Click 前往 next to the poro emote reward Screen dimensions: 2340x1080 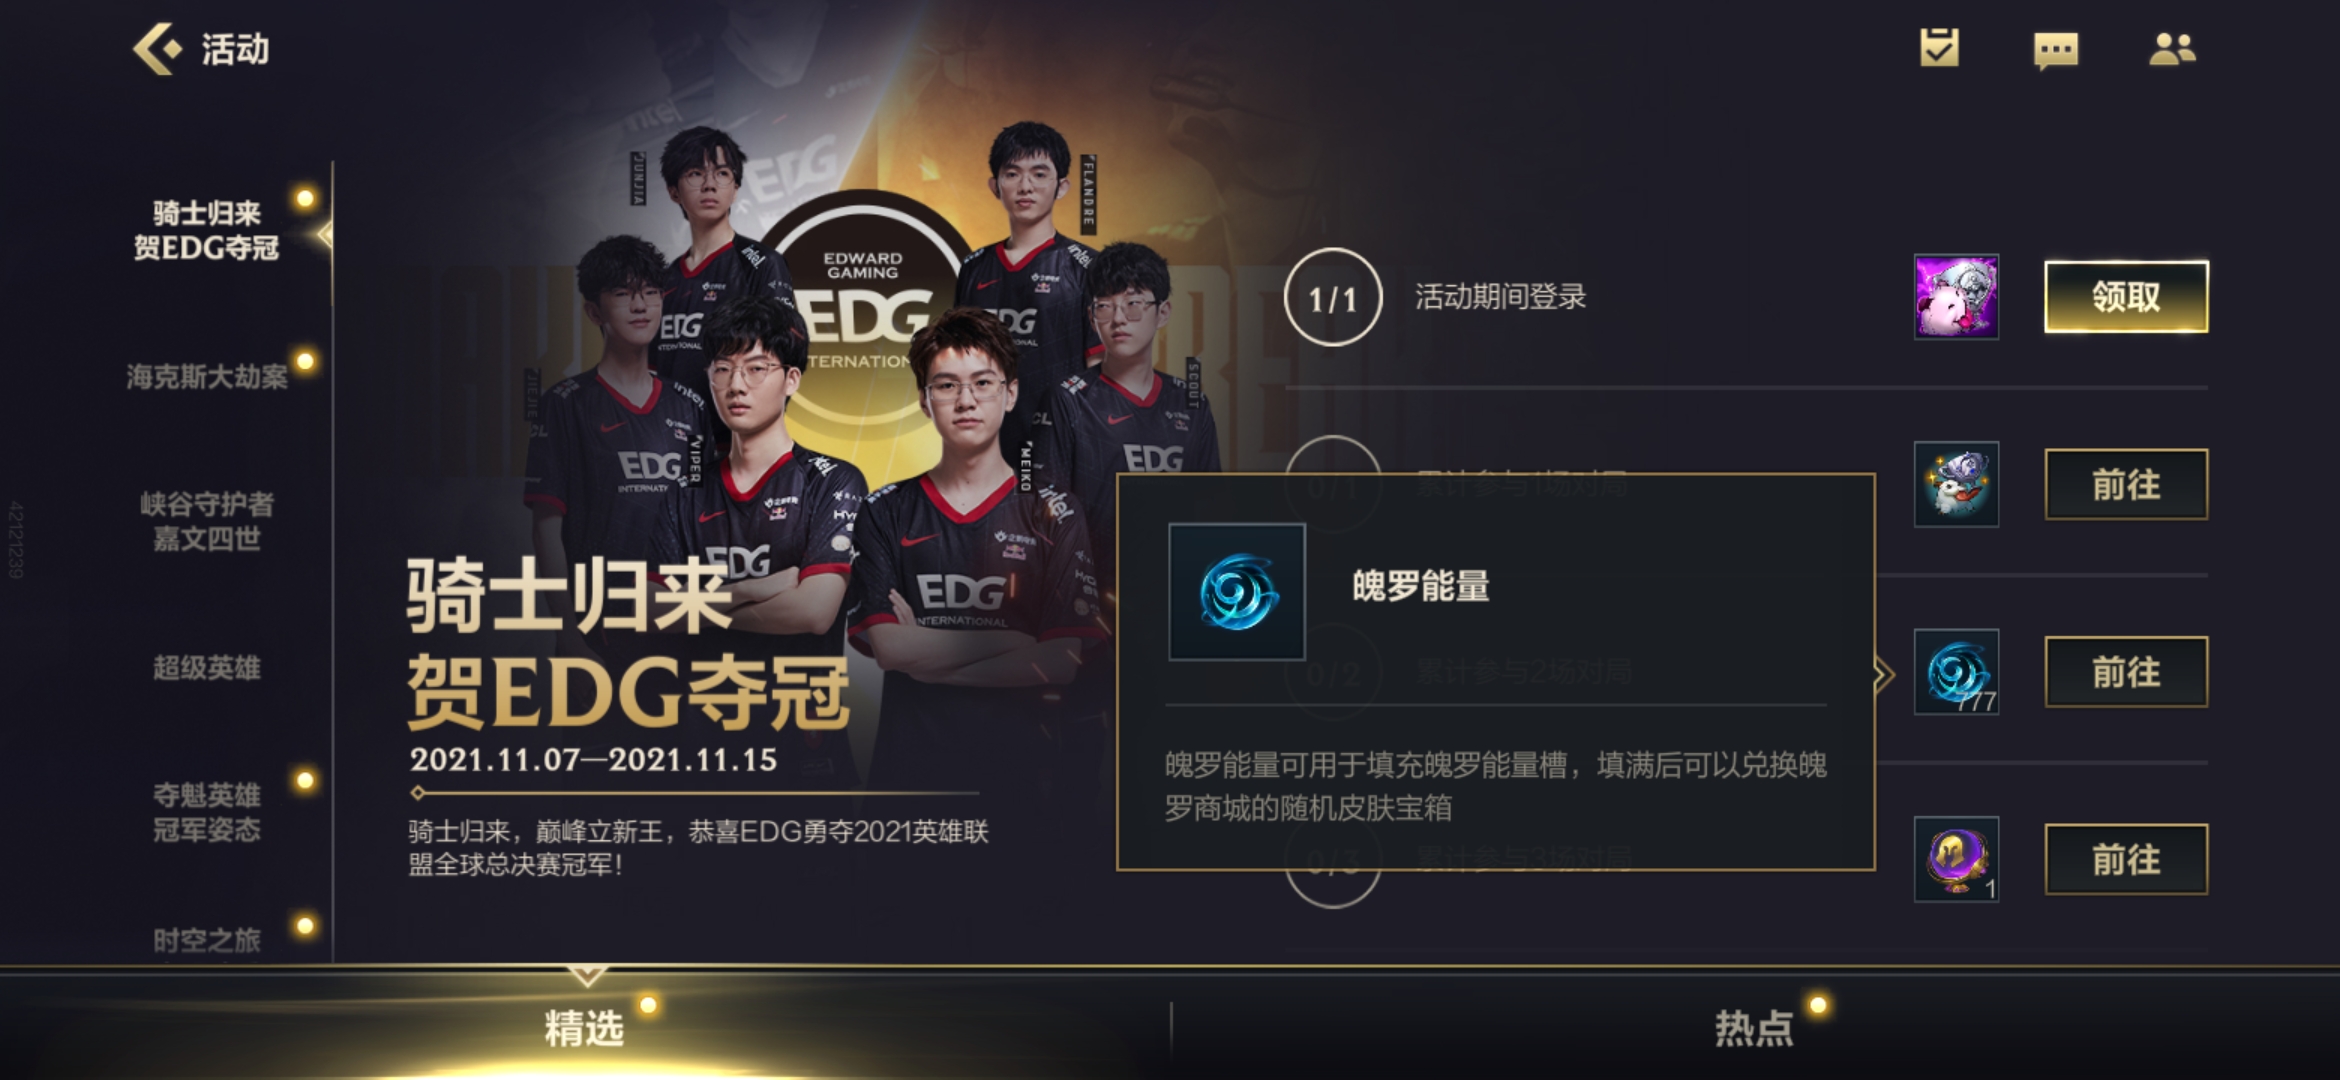coord(2126,484)
